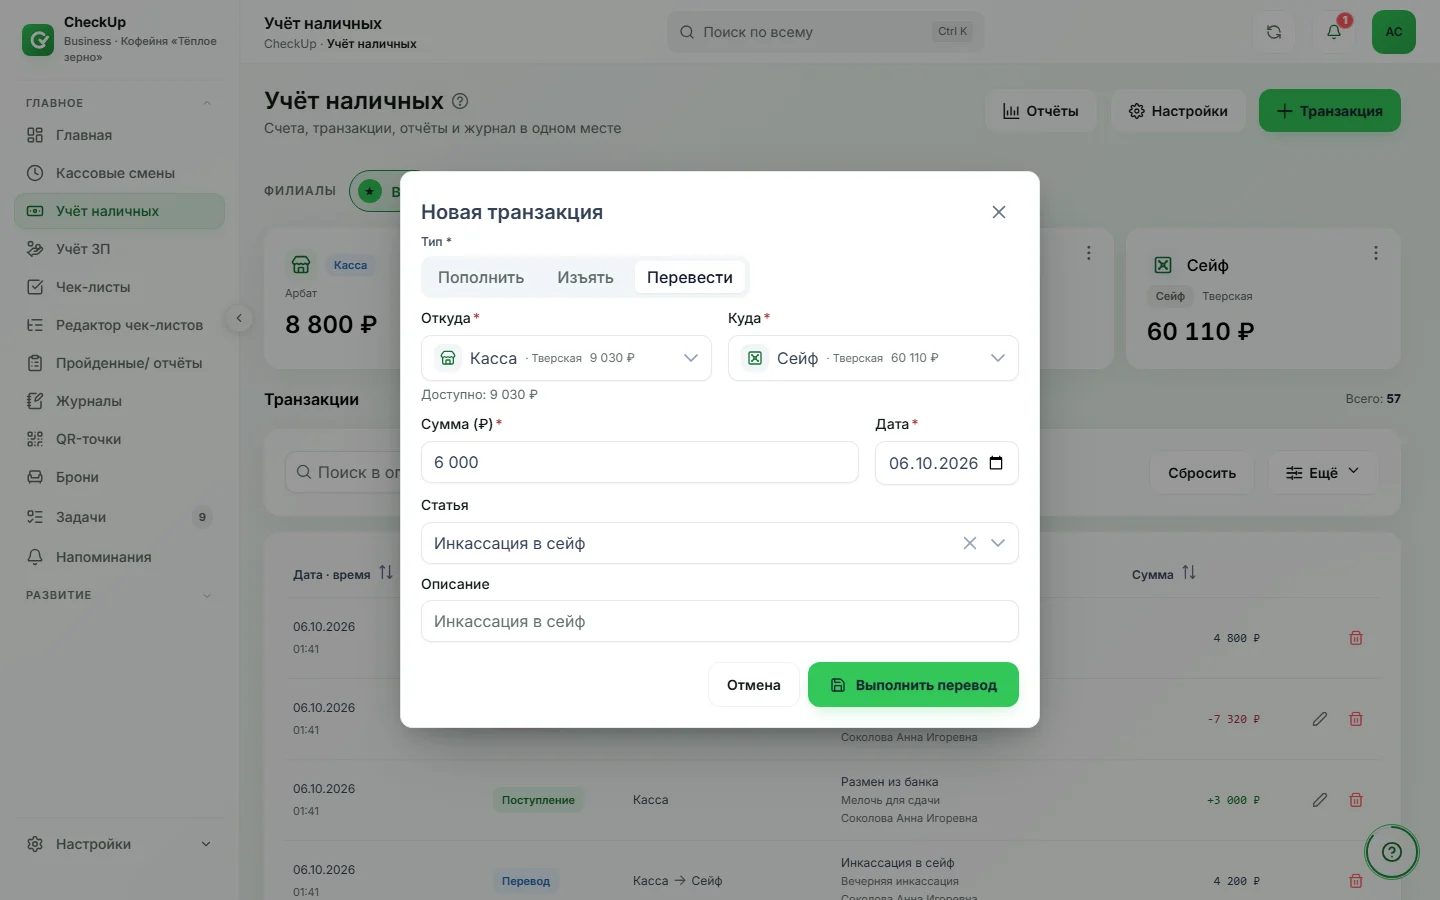Viewport: 1440px width, 900px height.
Task: Go to Чек-листы in sidebar
Action: tap(120, 287)
